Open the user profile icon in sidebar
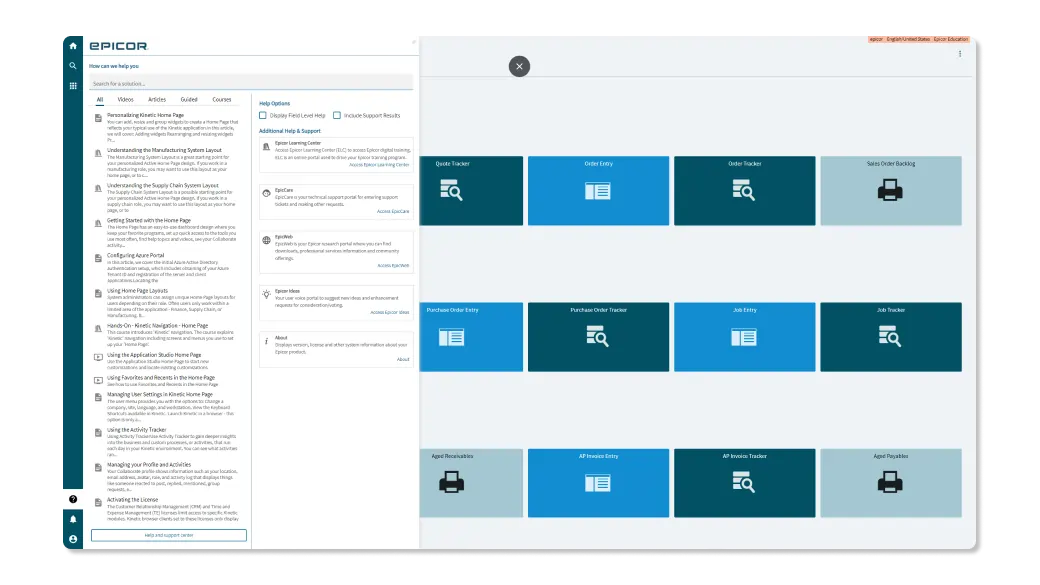The image size is (1040, 585). point(73,539)
